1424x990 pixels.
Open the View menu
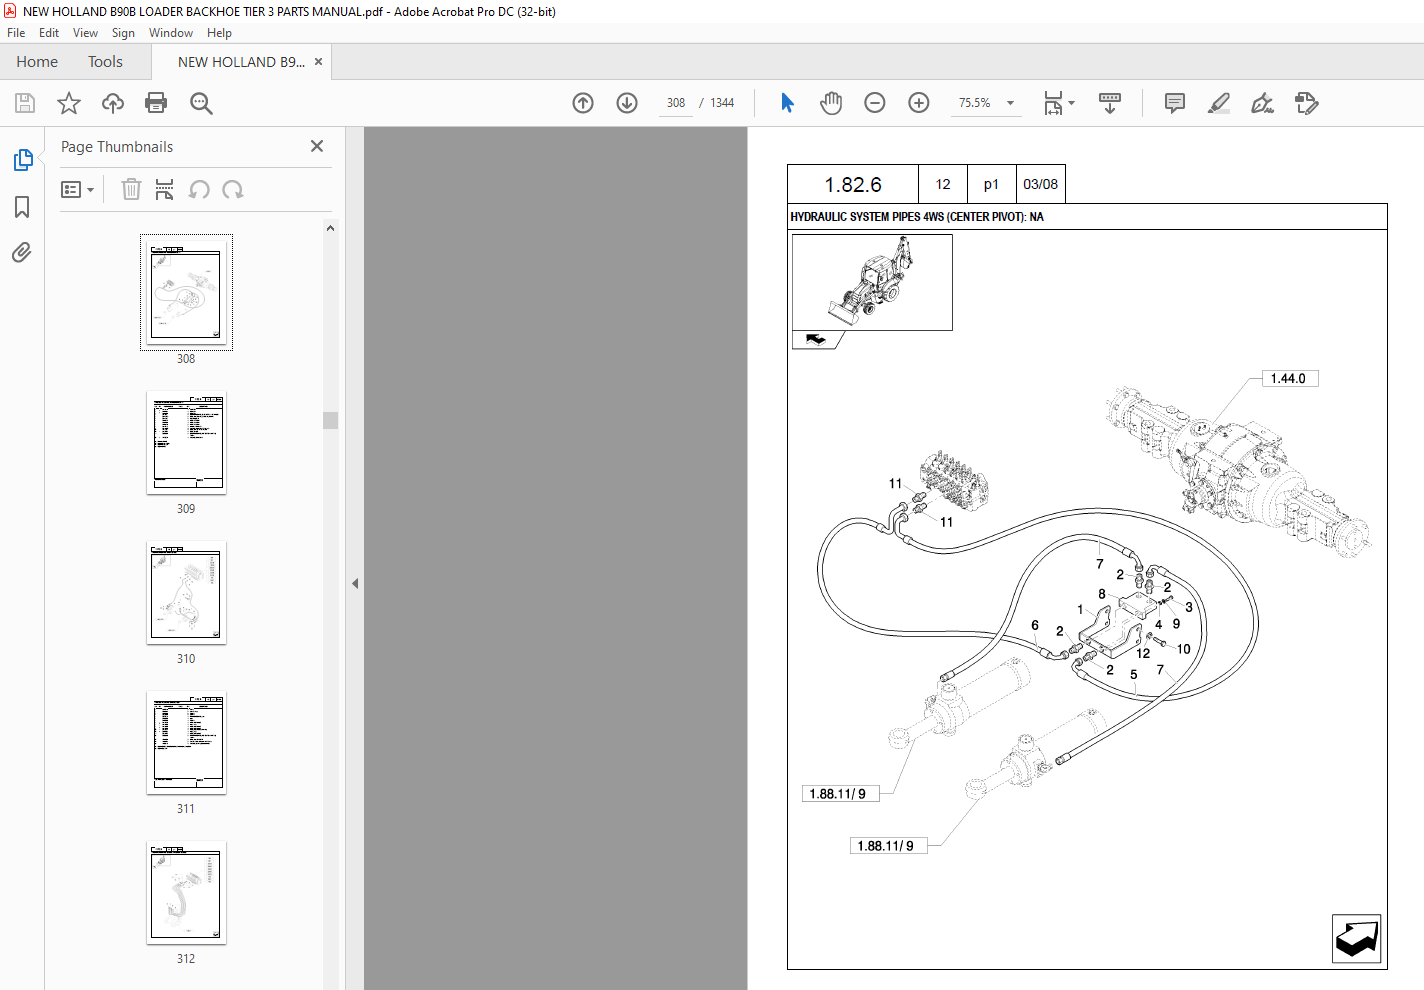(x=85, y=33)
